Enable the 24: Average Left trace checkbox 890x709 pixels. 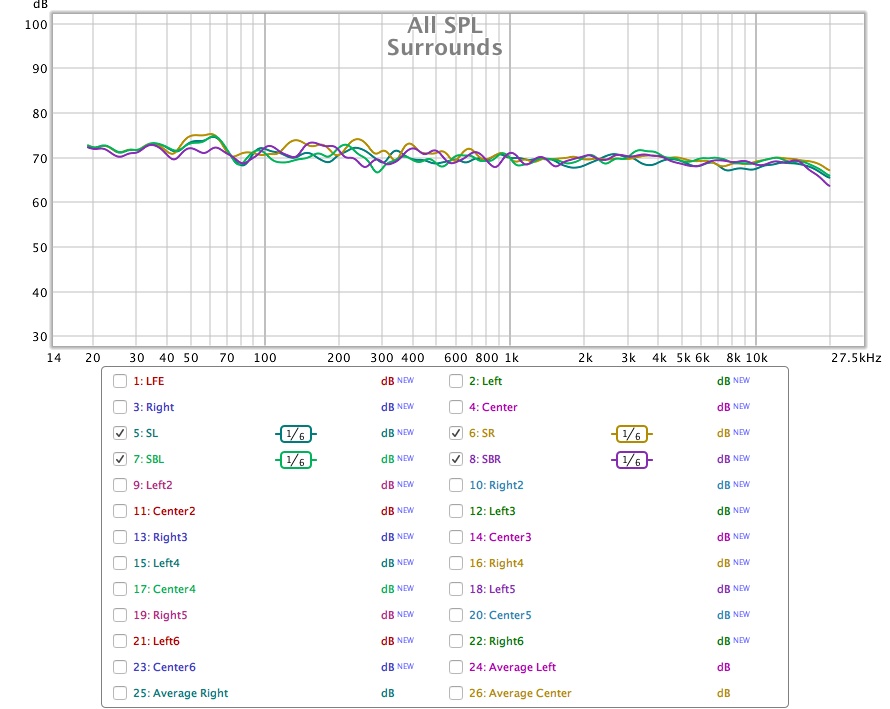pos(456,667)
